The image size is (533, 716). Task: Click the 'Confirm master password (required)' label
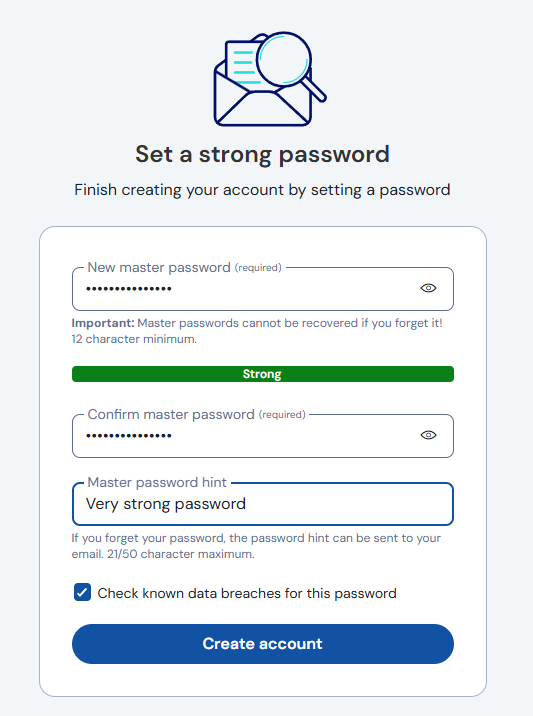pyautogui.click(x=196, y=415)
